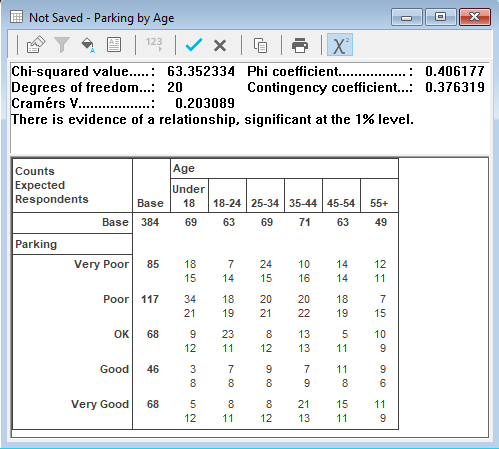499x449 pixels.
Task: Maximize the Parking by Age window
Action: click(440, 17)
